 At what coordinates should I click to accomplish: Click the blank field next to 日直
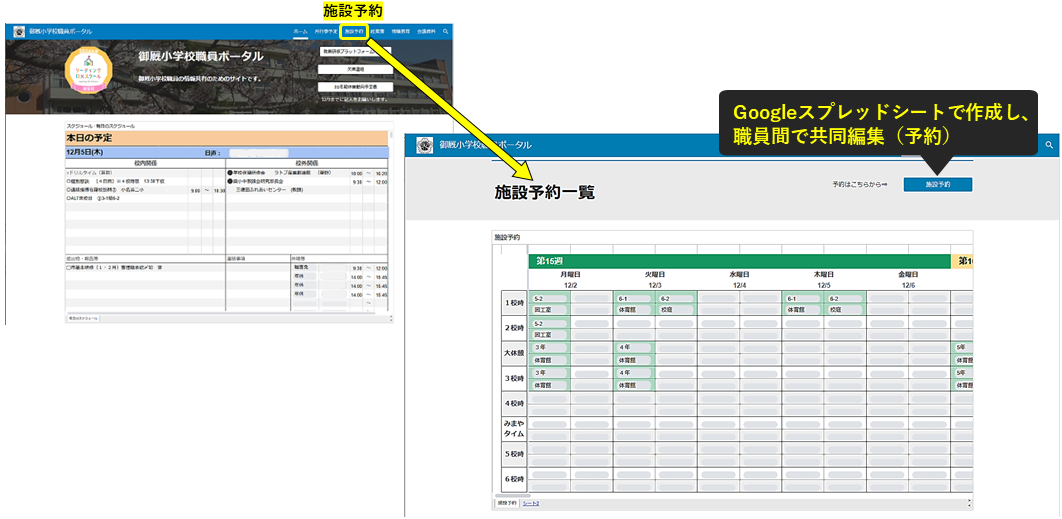(258, 153)
